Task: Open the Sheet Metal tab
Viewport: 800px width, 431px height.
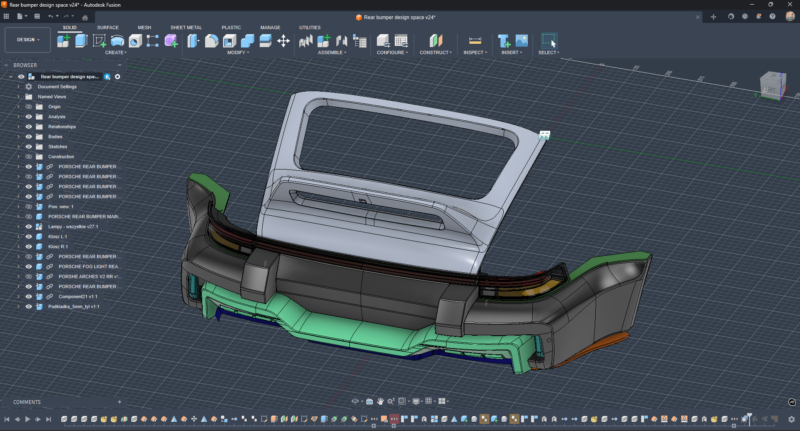Action: coord(184,27)
